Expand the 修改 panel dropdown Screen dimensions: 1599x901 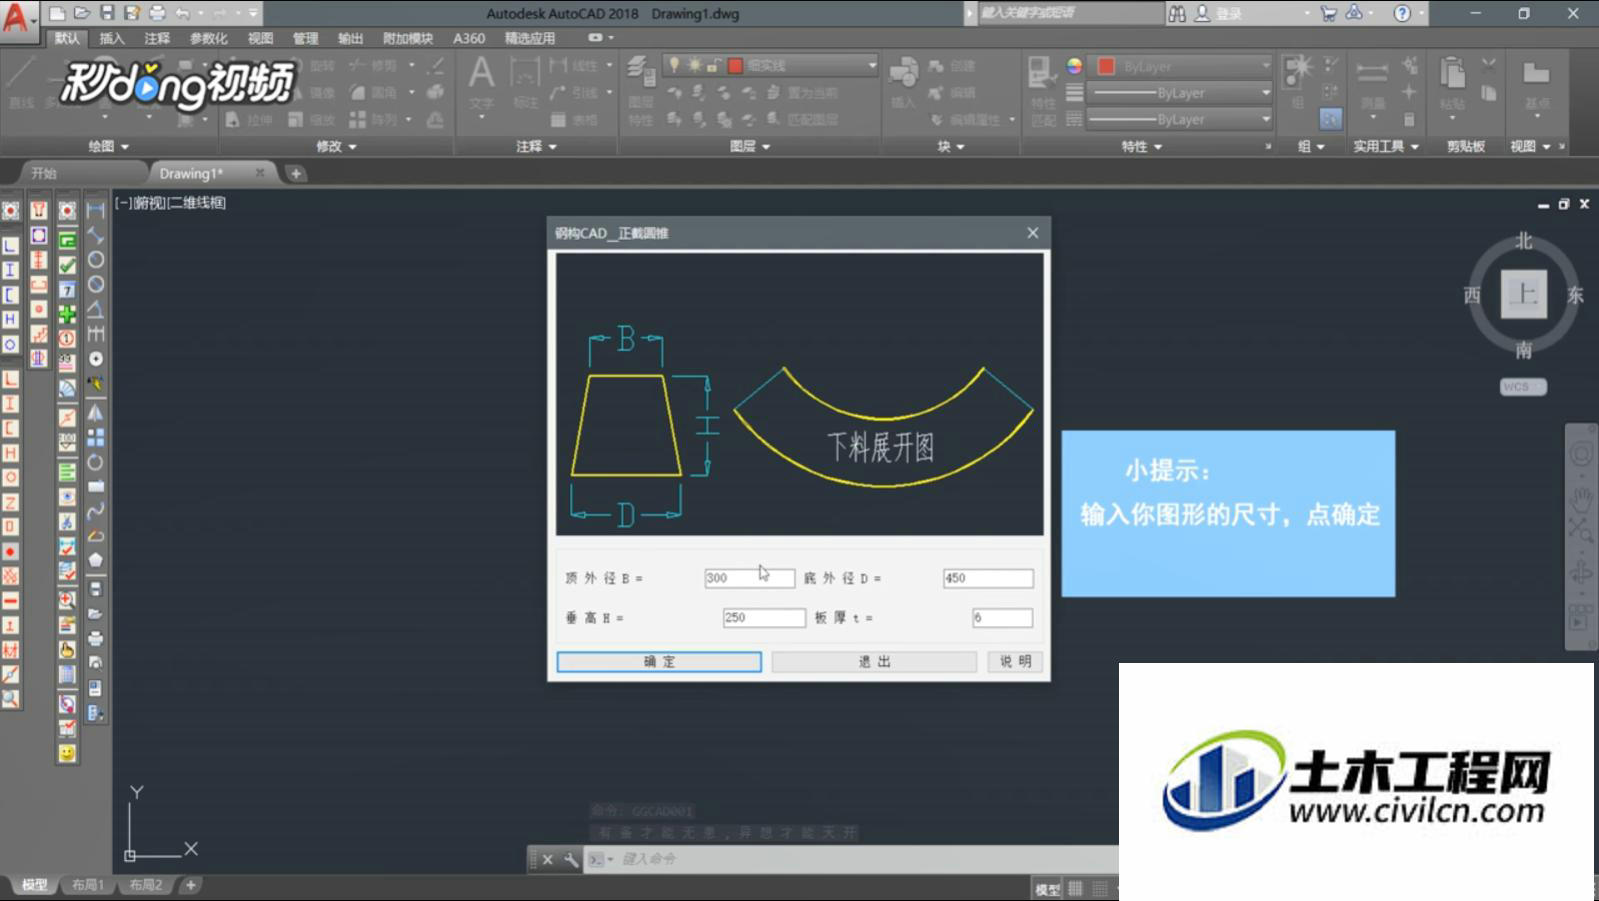336,146
